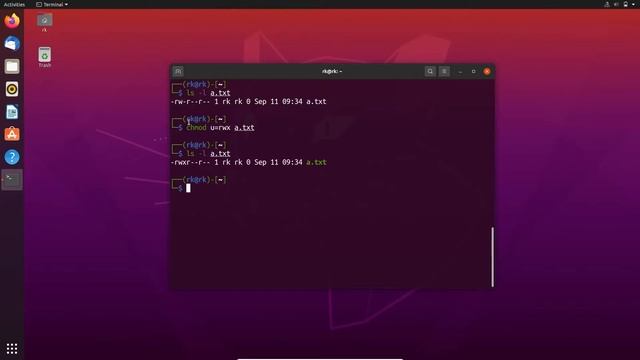Show Applications grid button

12,348
